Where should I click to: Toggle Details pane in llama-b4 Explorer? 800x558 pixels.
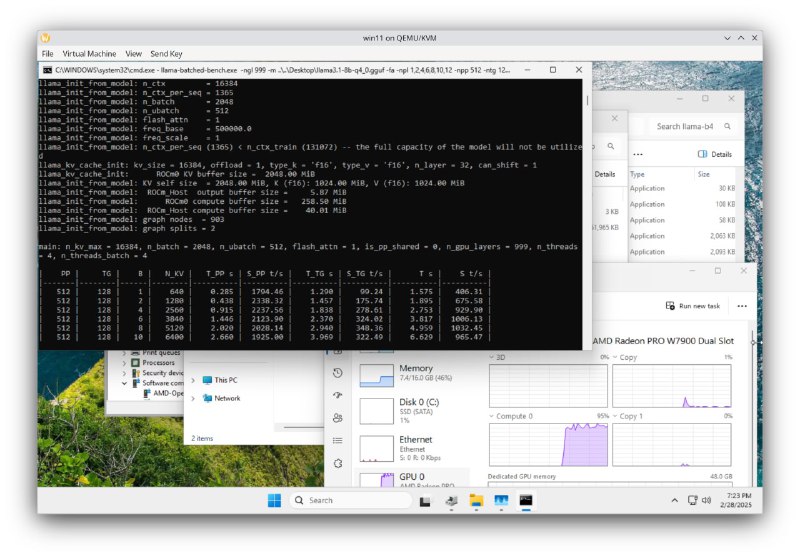coord(715,154)
